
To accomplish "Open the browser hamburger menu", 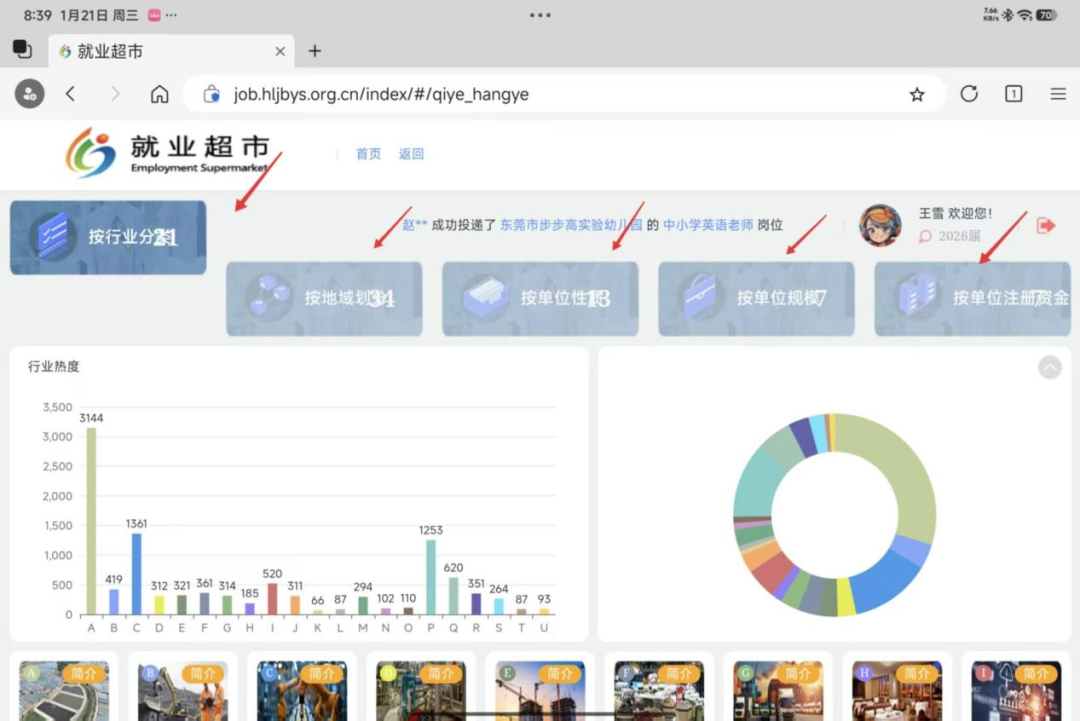I will (1058, 94).
